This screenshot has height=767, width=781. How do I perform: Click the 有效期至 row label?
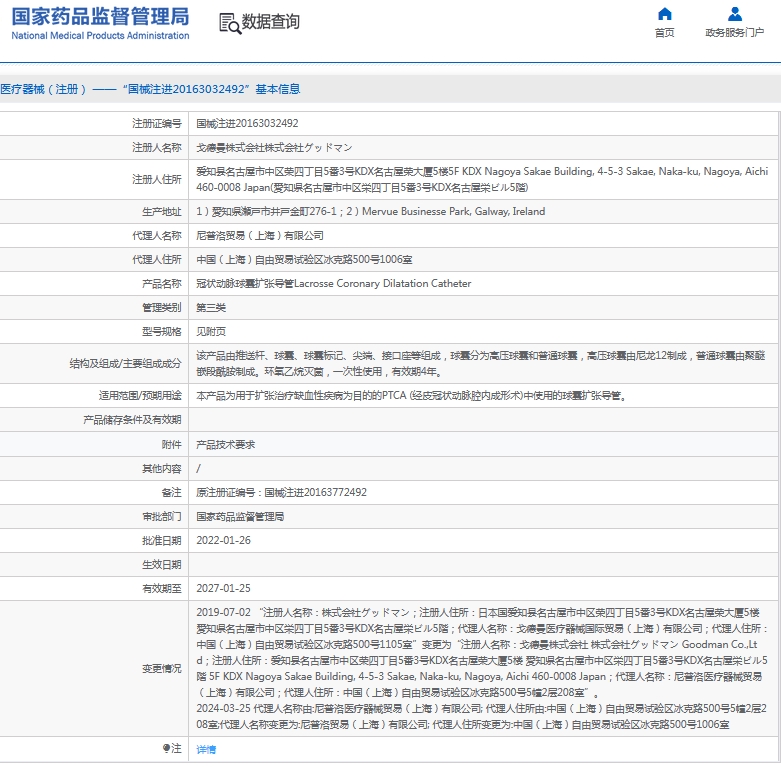[x=161, y=589]
